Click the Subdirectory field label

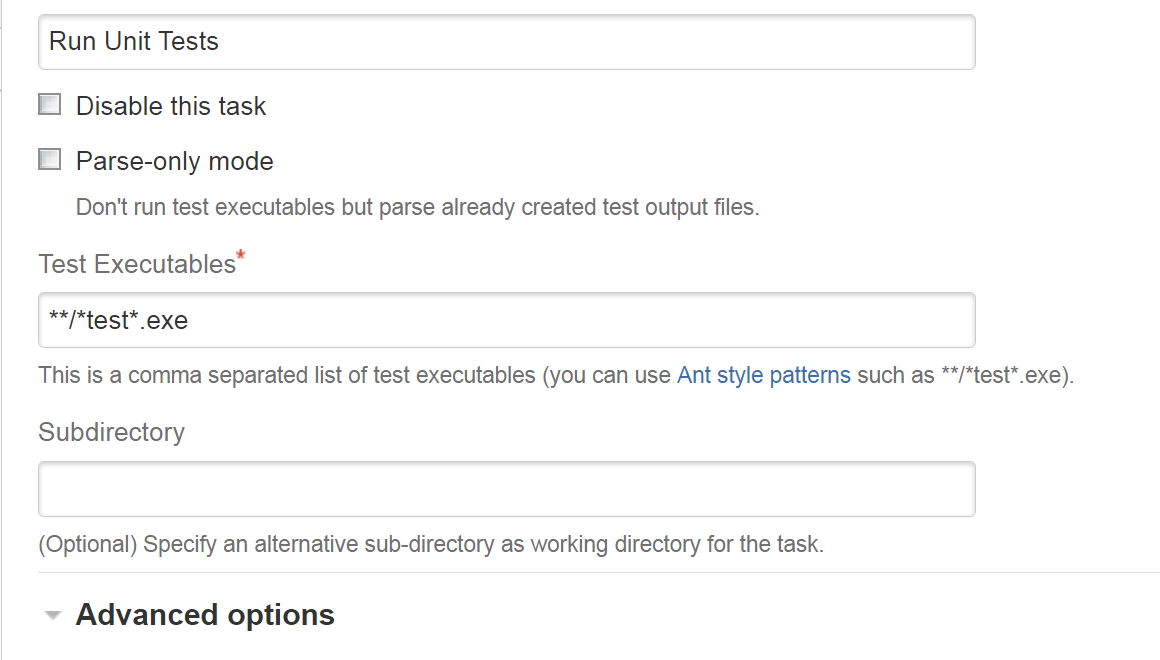coord(111,432)
